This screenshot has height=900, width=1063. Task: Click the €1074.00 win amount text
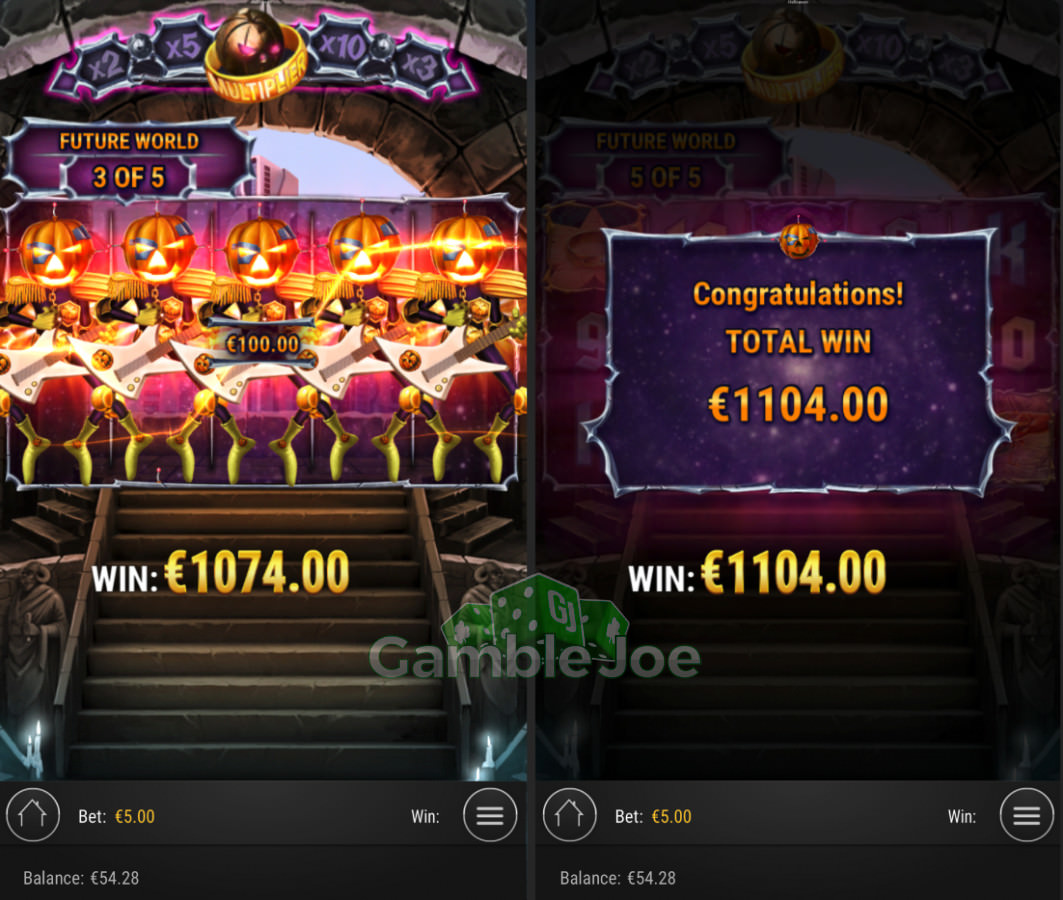pyautogui.click(x=258, y=573)
